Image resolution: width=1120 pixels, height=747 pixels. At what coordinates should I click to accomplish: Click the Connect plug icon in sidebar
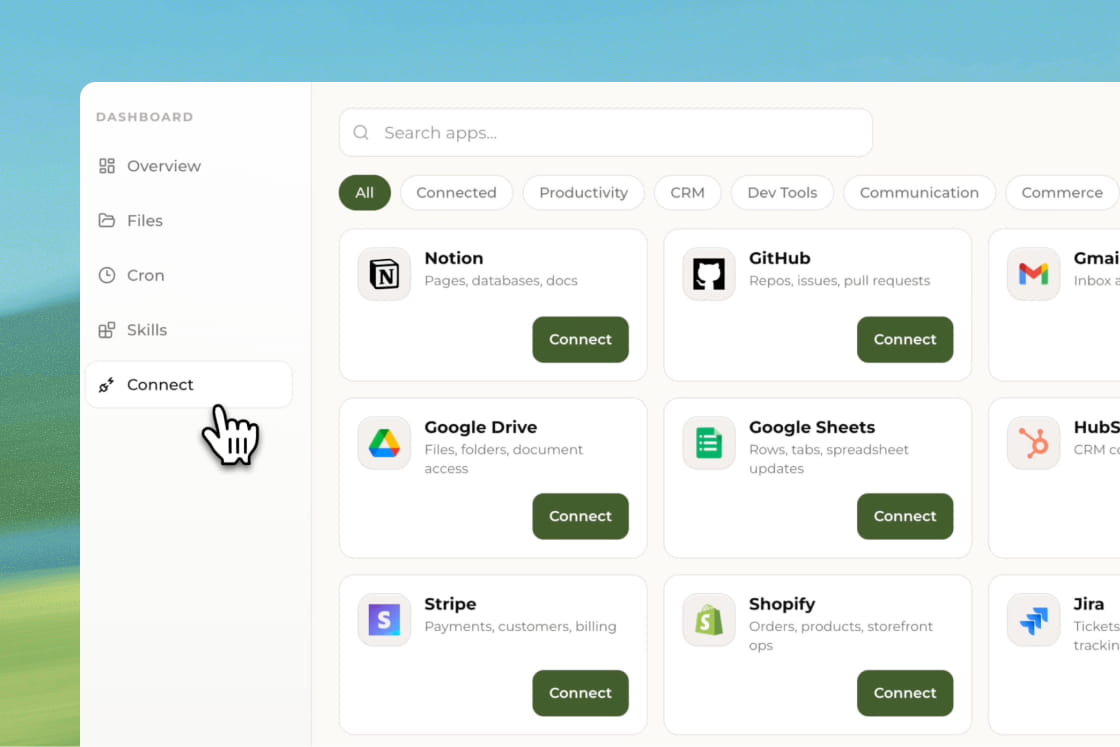[106, 385]
